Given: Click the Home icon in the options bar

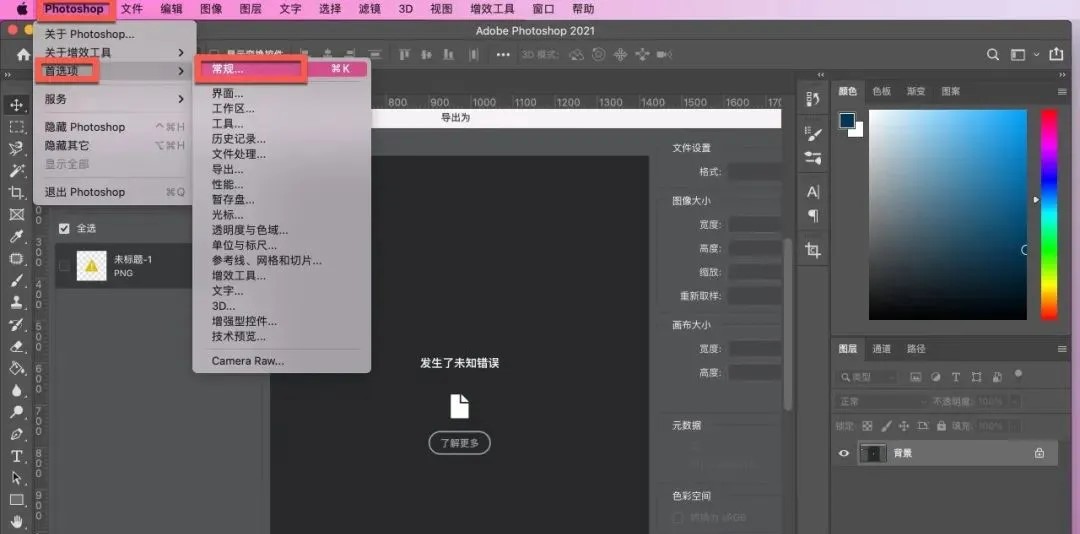Looking at the screenshot, I should click(x=23, y=54).
